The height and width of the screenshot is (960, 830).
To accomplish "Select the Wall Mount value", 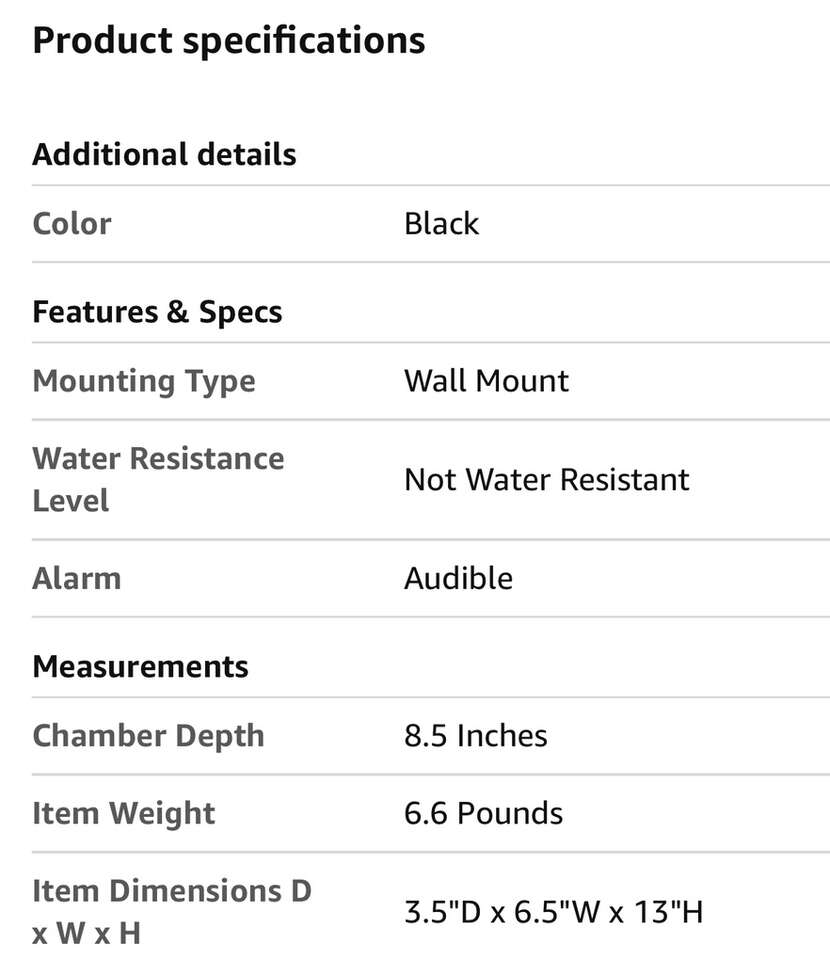I will pos(486,381).
